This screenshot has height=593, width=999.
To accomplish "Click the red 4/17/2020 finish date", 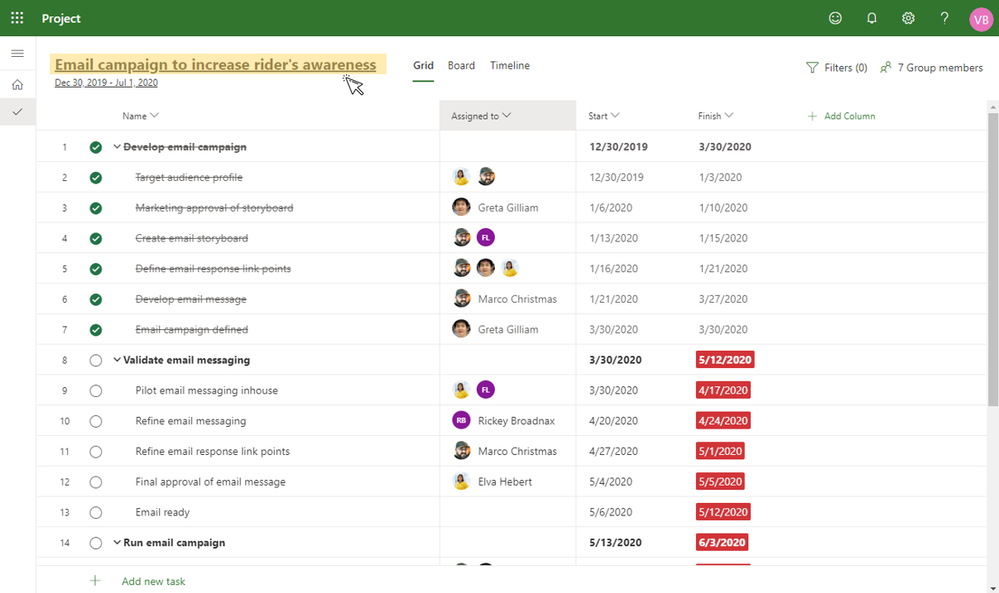I will pos(723,390).
